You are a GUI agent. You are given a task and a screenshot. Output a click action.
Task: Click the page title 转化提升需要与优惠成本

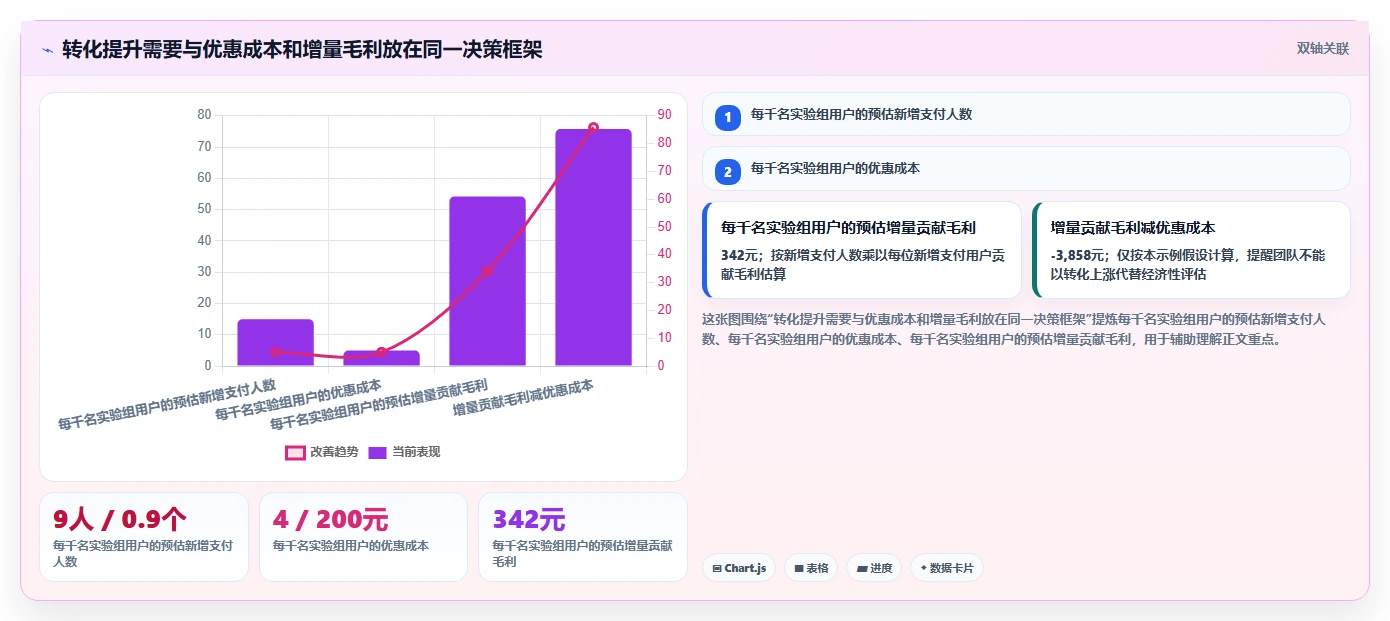click(x=302, y=49)
